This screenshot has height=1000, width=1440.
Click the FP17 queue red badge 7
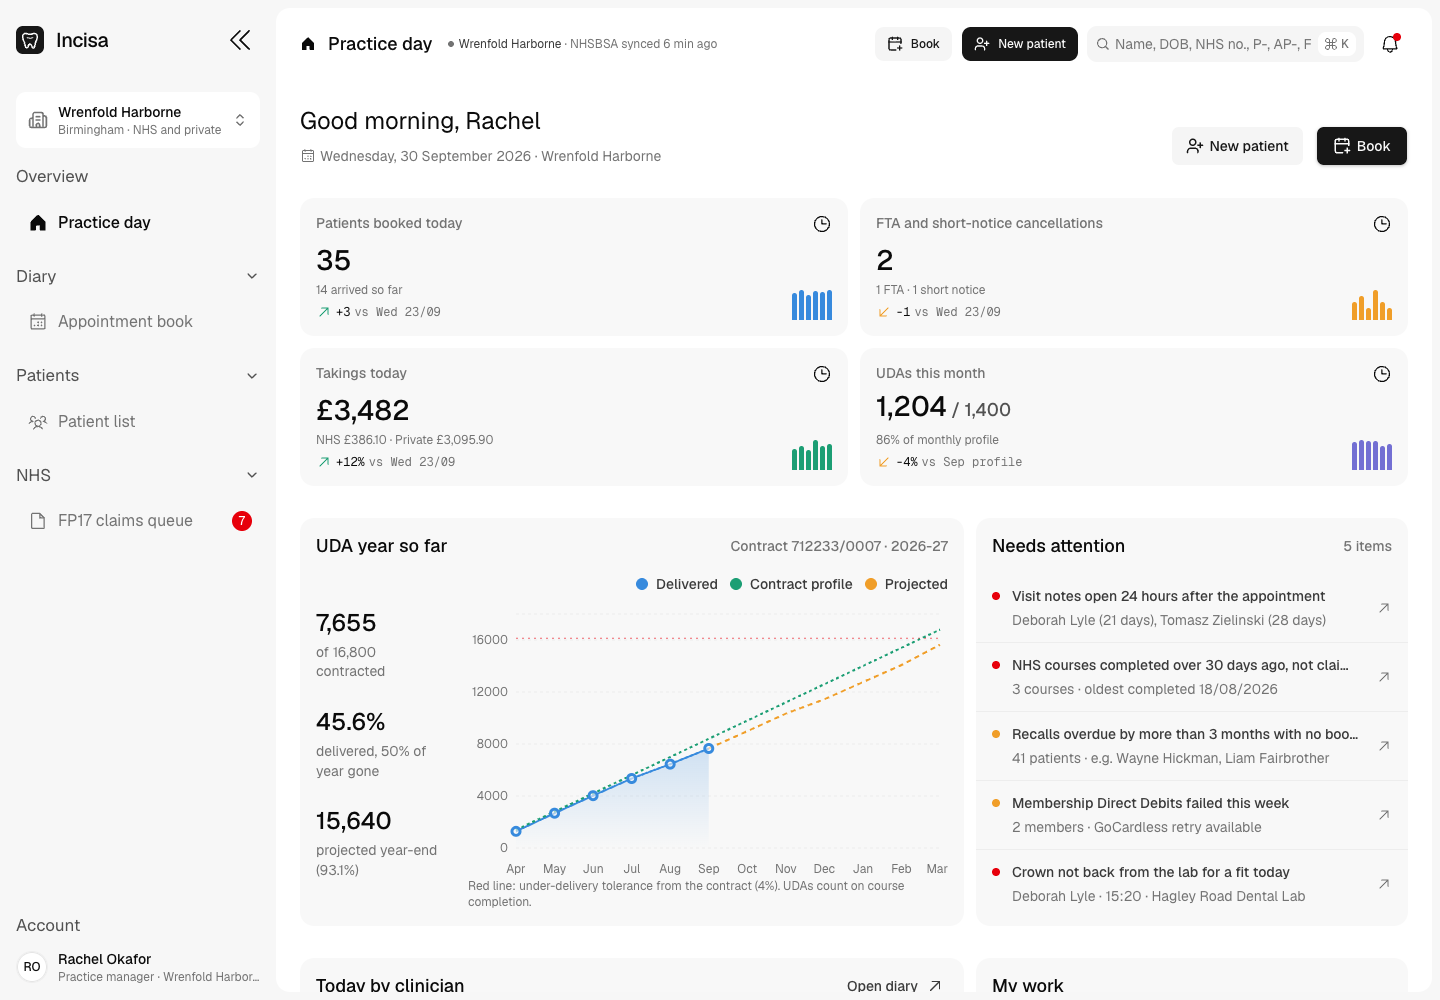(242, 520)
